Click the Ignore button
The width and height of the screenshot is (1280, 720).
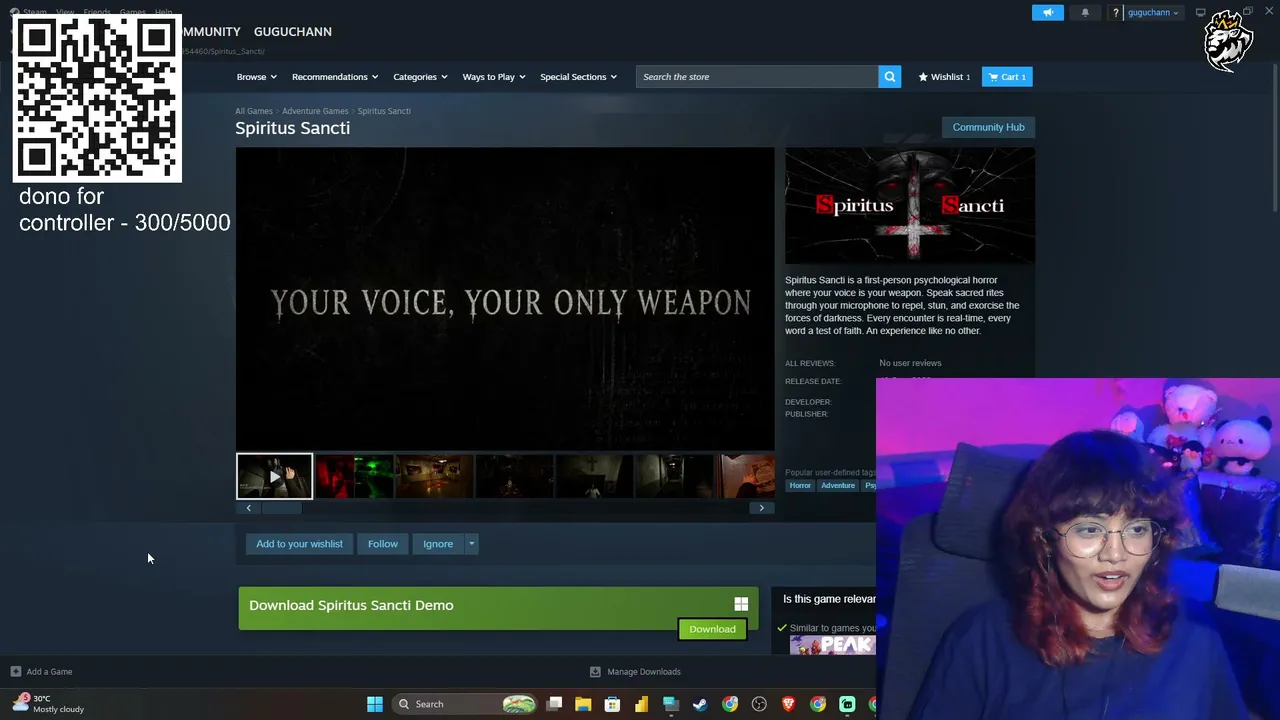[x=438, y=544]
